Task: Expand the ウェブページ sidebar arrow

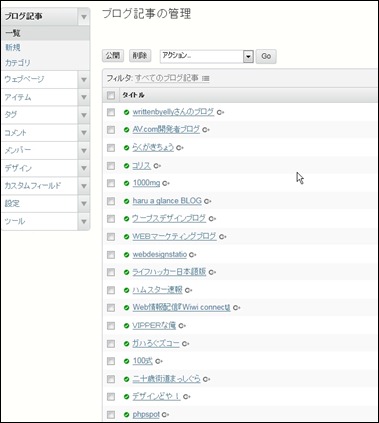Action: (x=84, y=80)
